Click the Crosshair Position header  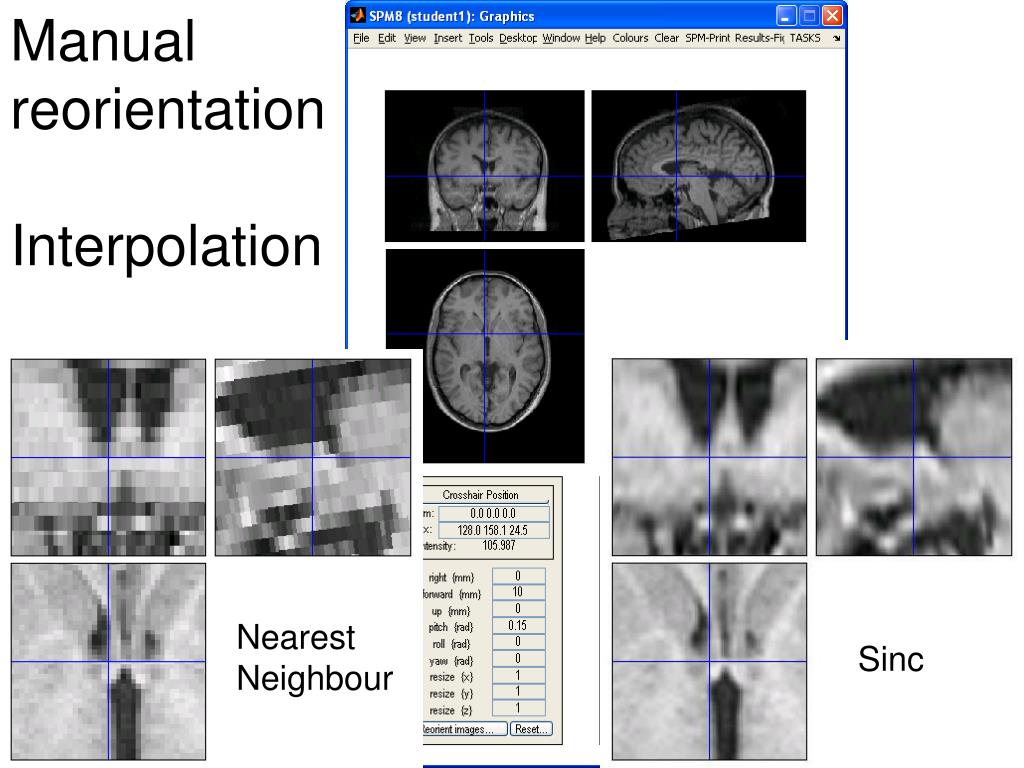(x=480, y=495)
